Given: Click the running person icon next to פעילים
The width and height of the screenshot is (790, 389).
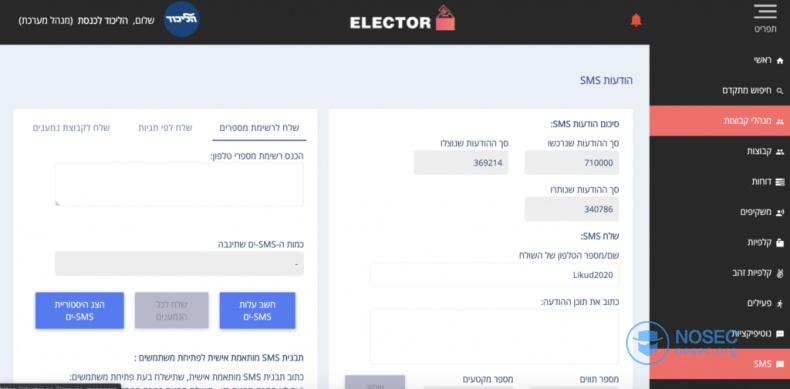Looking at the screenshot, I should [780, 303].
